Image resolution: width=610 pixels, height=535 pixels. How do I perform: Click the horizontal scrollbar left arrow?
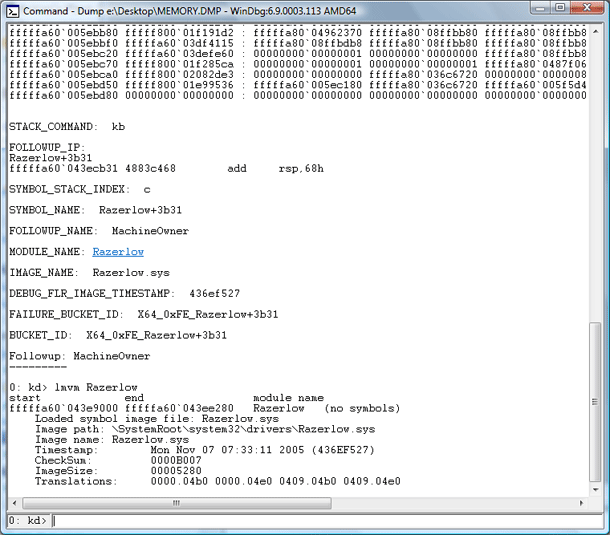point(14,503)
